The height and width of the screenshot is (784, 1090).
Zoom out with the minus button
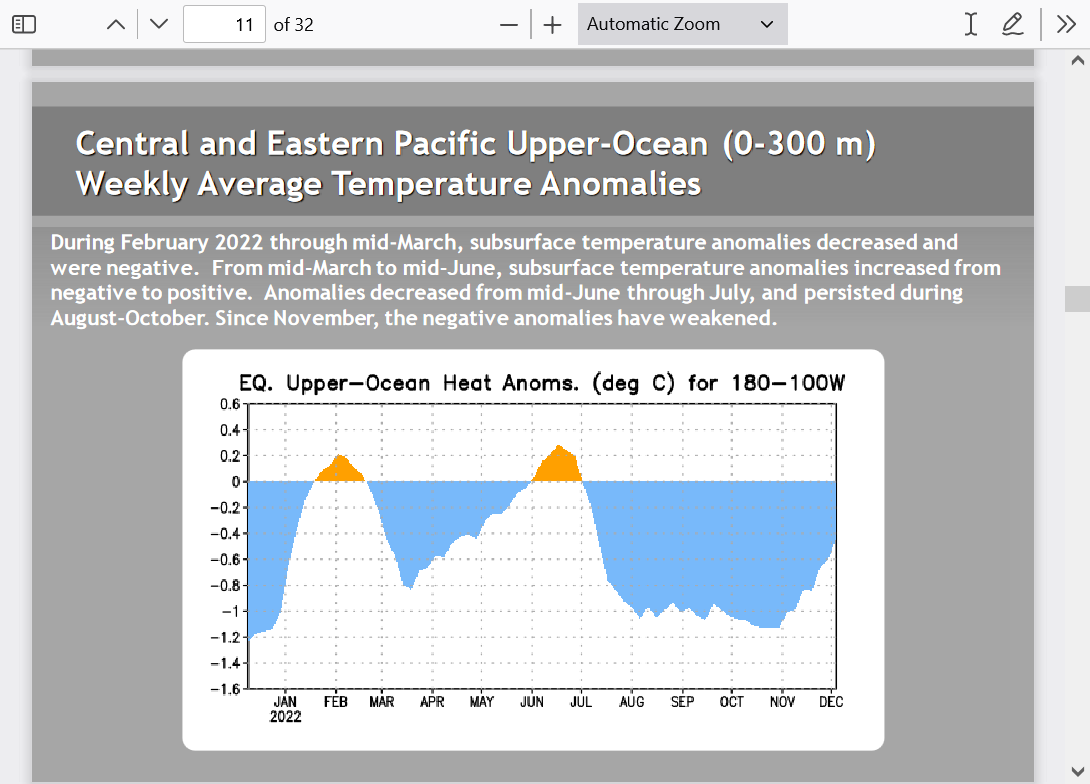pyautogui.click(x=509, y=25)
